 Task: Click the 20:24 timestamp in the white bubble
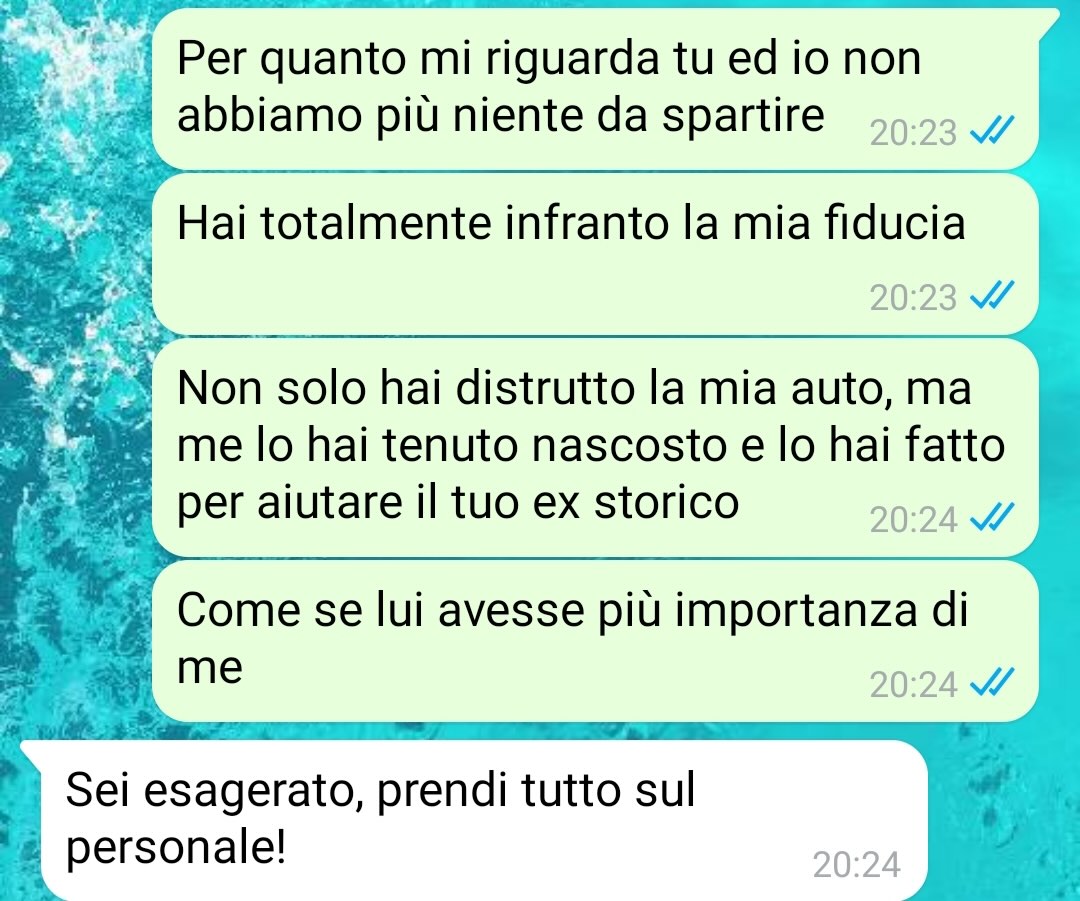857,864
